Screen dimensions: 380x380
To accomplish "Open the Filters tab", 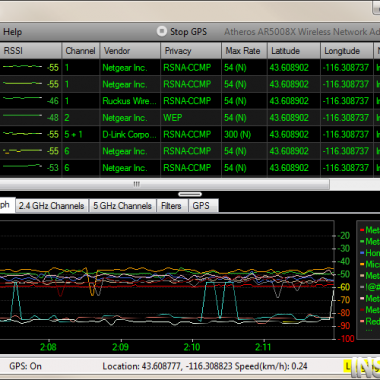I will click(x=172, y=206).
